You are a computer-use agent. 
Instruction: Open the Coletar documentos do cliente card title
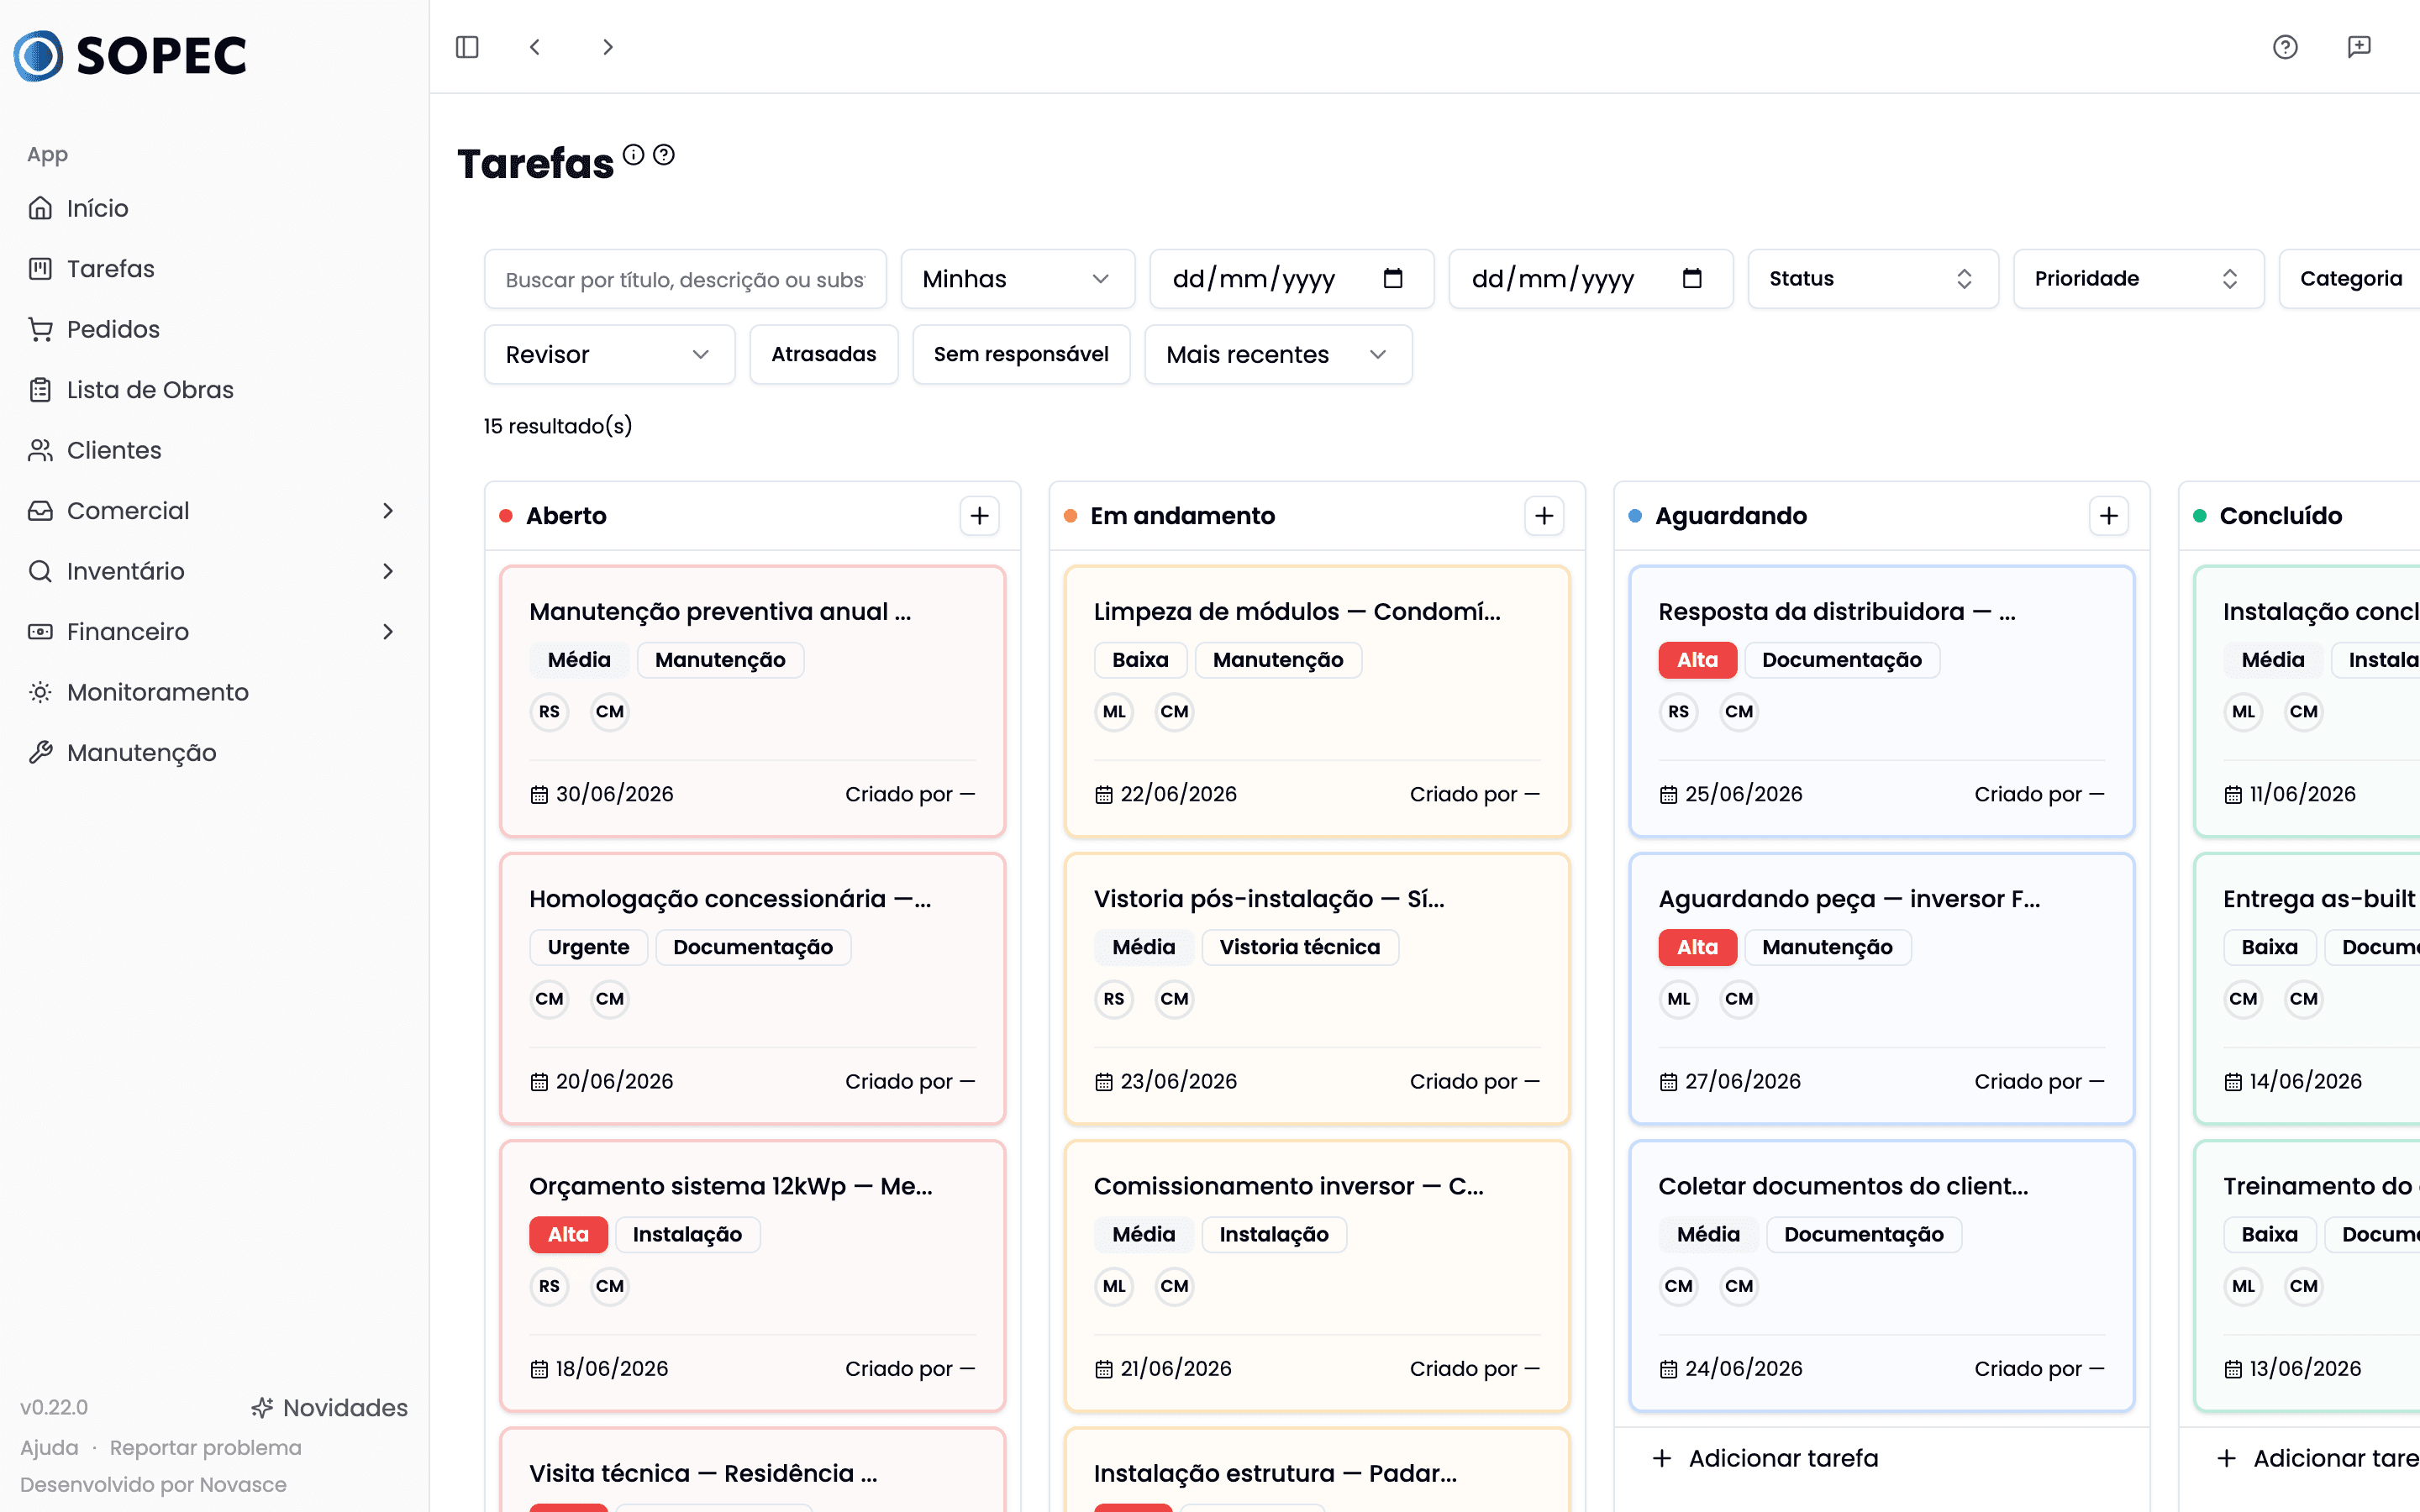[x=1843, y=1186]
